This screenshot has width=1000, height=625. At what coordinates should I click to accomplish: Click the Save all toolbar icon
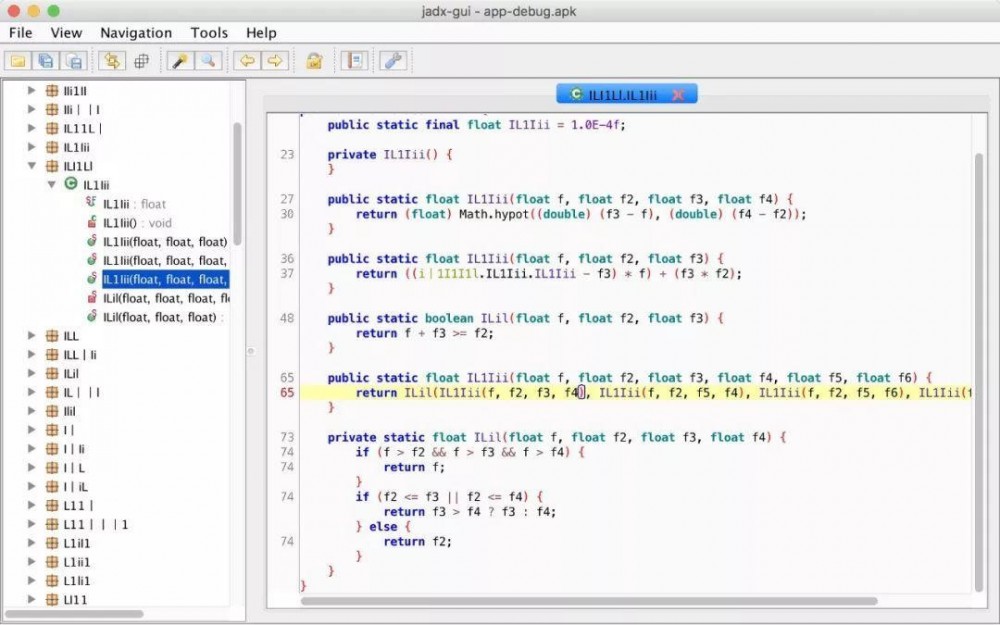click(46, 61)
